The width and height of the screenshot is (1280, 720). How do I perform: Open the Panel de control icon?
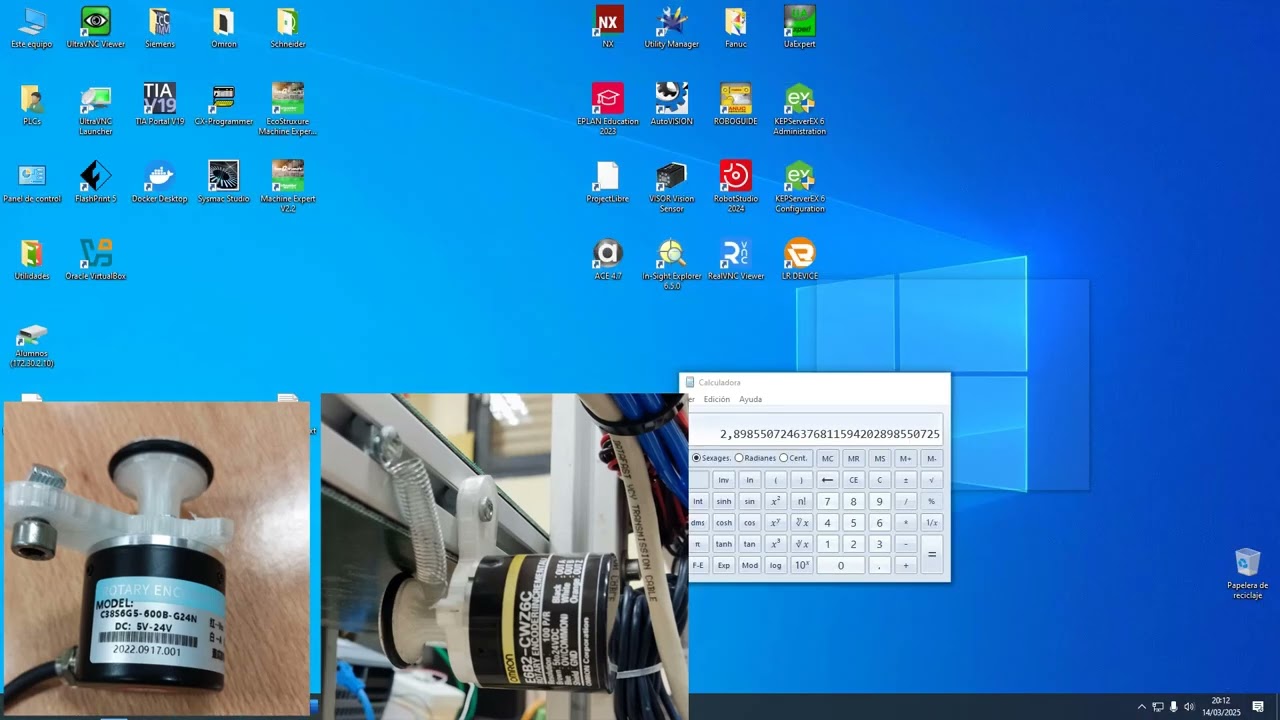pos(32,181)
